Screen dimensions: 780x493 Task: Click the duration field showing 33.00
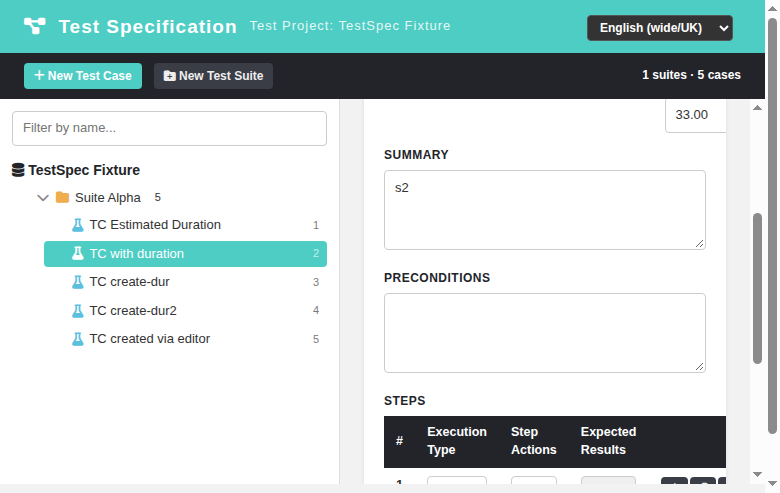click(x=695, y=115)
